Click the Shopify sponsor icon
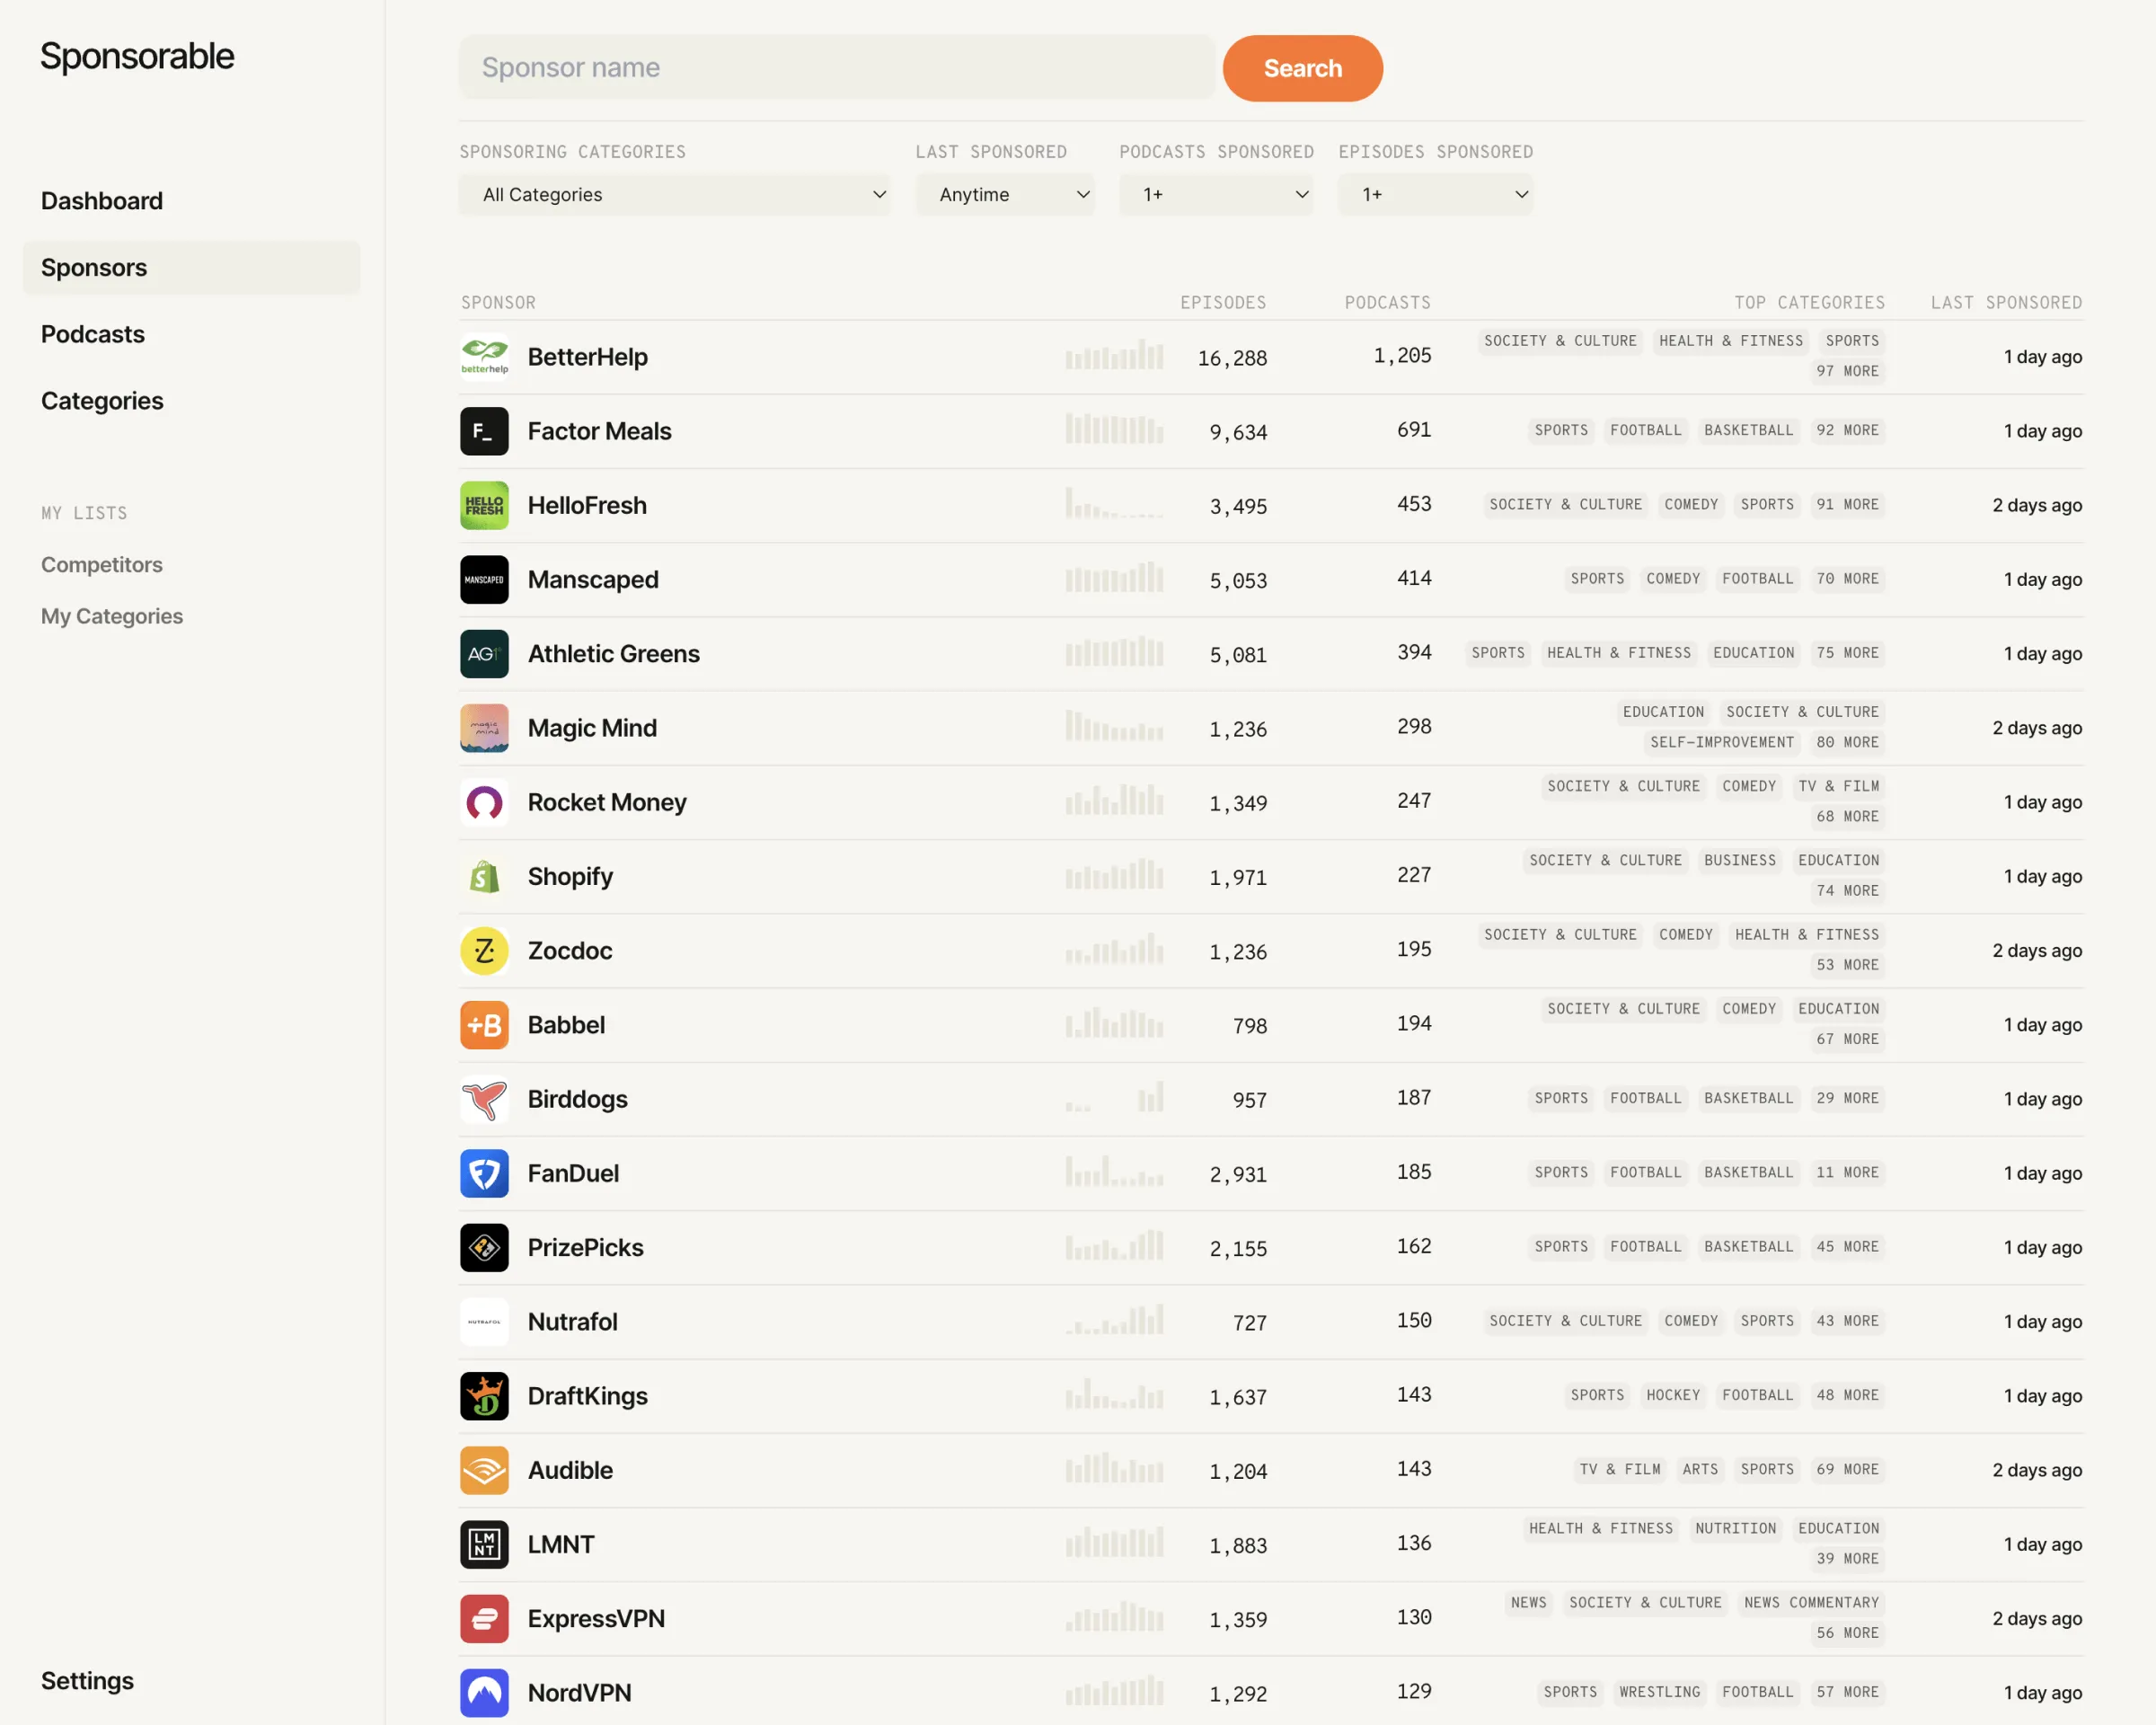This screenshot has width=2156, height=1725. 484,875
